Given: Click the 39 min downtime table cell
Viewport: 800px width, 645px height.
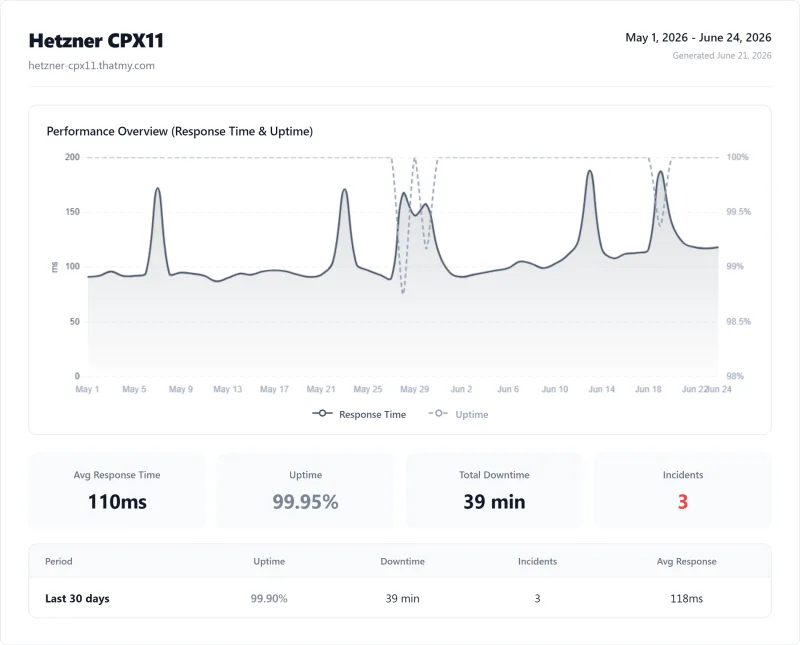Looking at the screenshot, I should coord(403,599).
